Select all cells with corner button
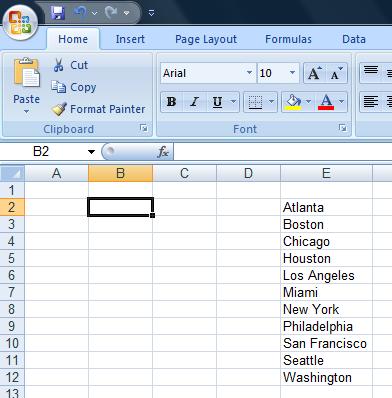The width and height of the screenshot is (392, 398). pos(12,173)
